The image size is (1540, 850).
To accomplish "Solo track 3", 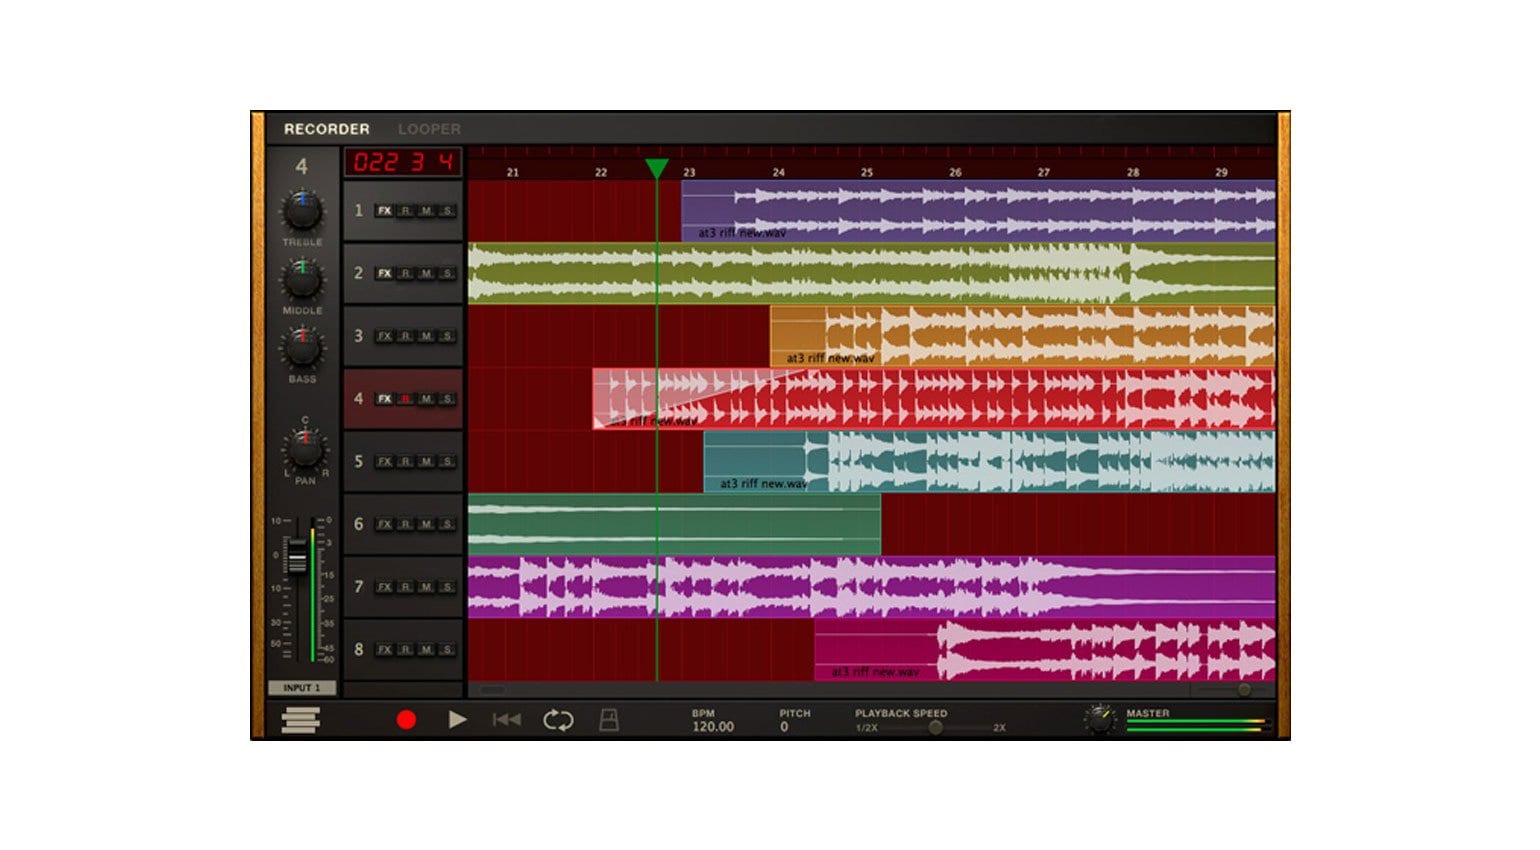I will tap(447, 337).
